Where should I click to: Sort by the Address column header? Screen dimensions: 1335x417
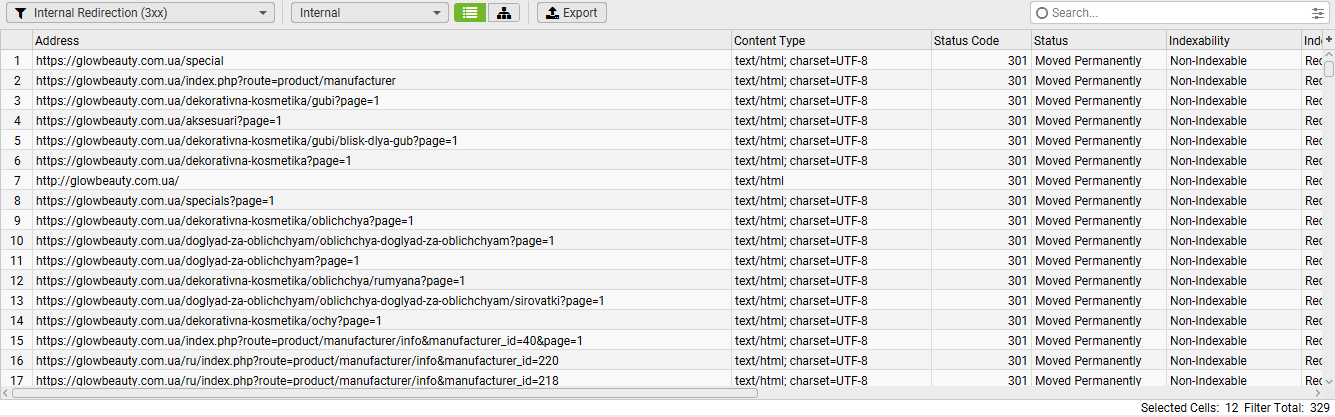(x=380, y=41)
